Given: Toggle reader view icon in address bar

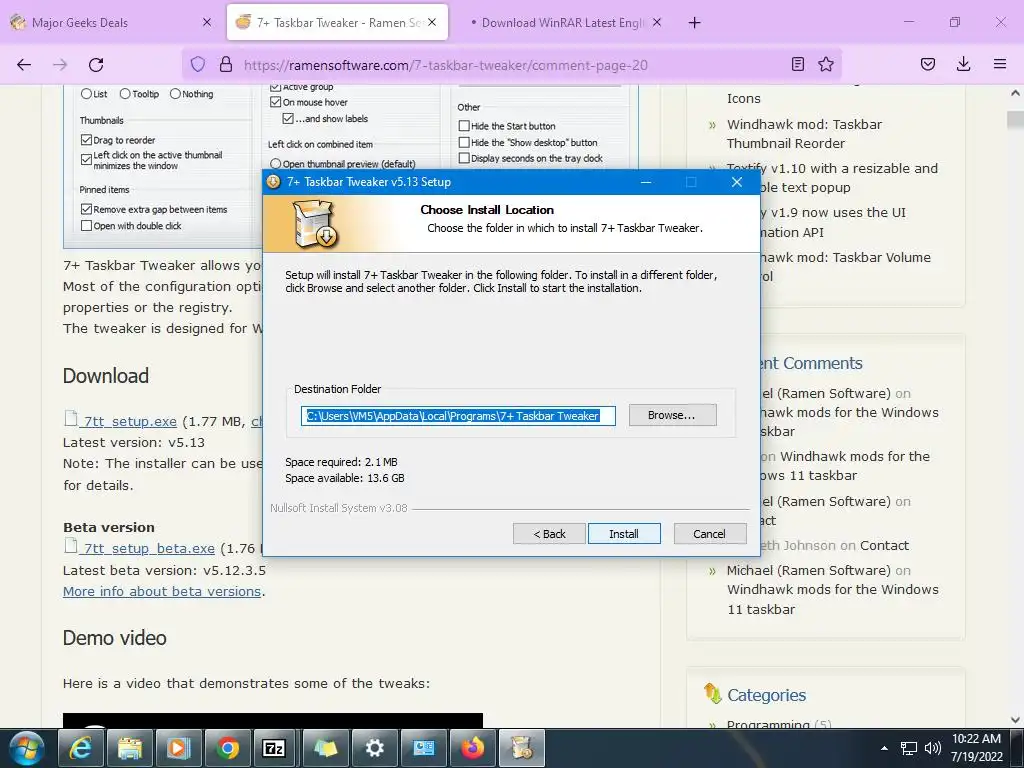Looking at the screenshot, I should coord(797,64).
